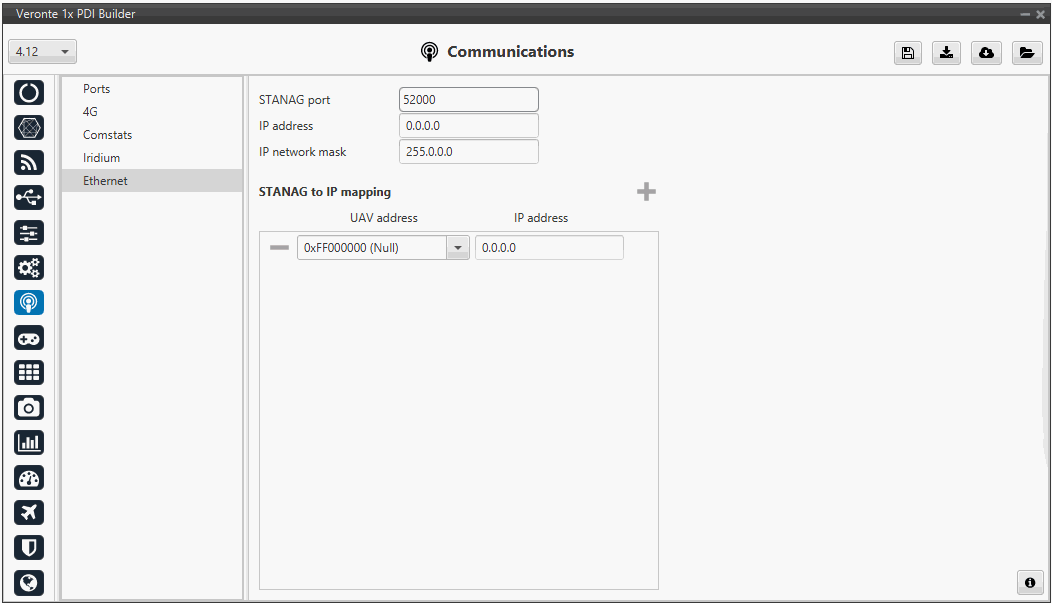
Task: Open the Iridium menu item
Action: [x=101, y=158]
